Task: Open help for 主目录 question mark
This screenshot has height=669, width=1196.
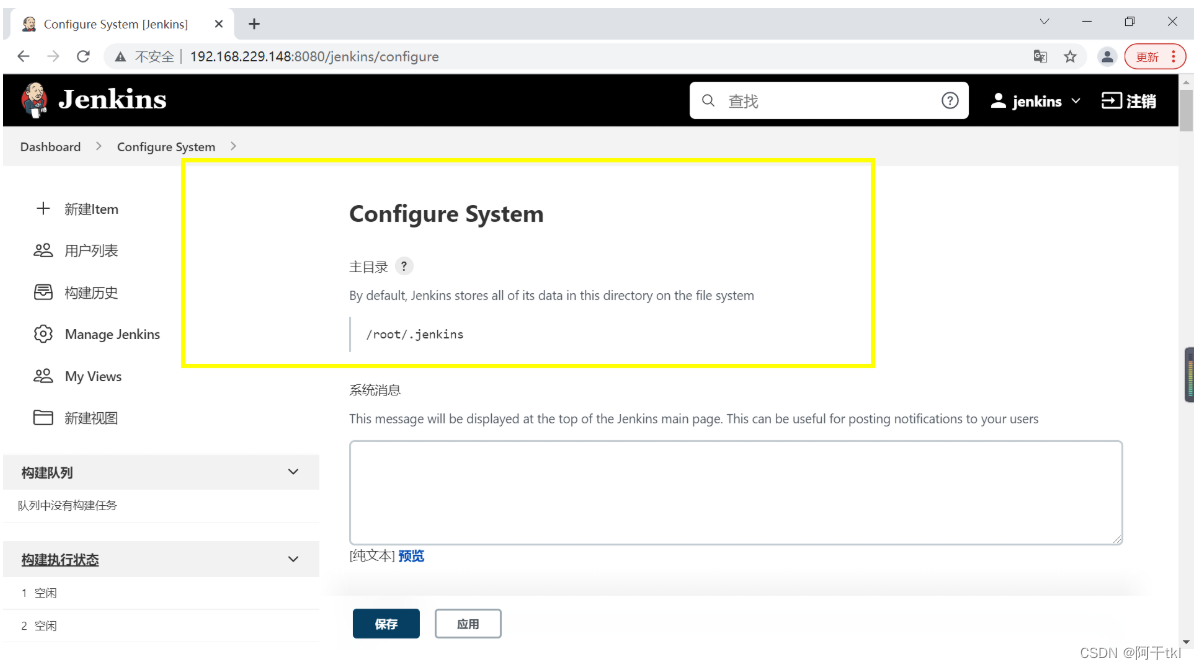Action: (404, 266)
